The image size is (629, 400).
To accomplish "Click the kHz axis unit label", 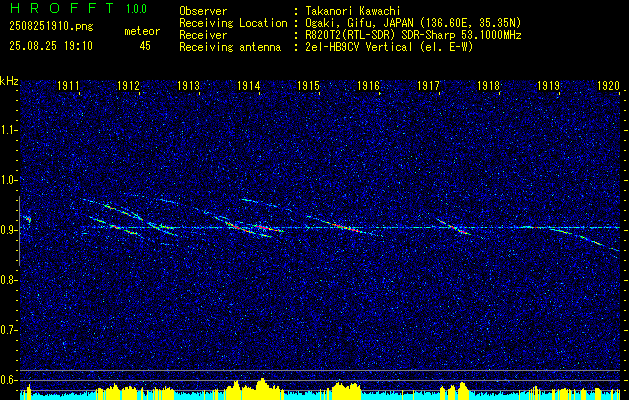I will (x=9, y=81).
